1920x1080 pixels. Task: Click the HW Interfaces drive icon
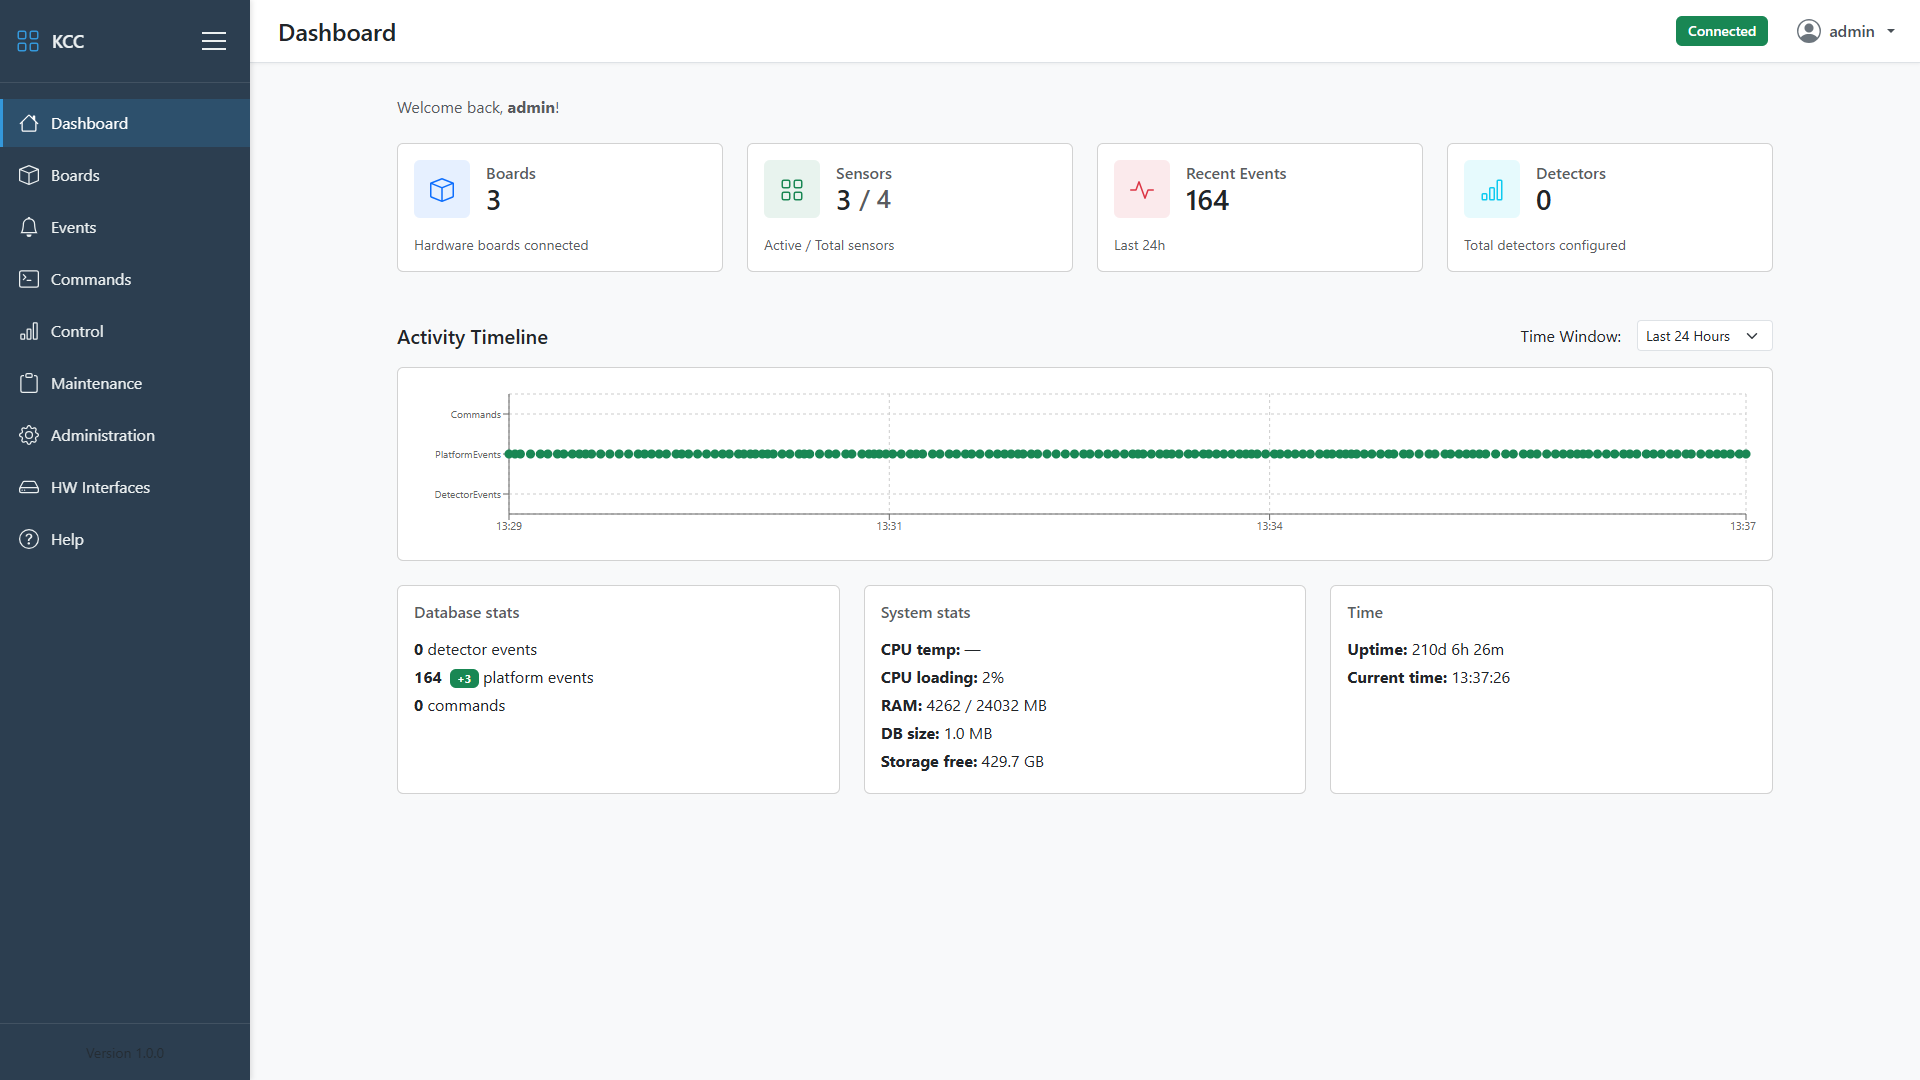click(x=29, y=487)
